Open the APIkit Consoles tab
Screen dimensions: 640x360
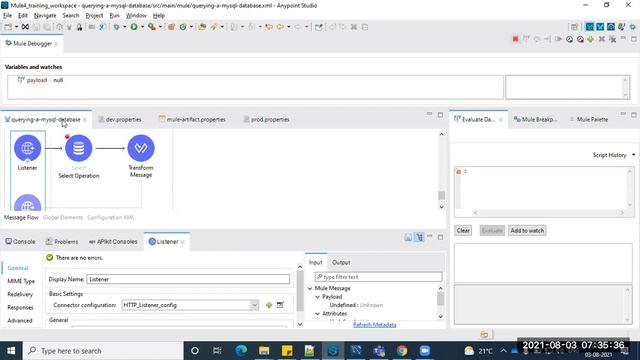(x=113, y=242)
